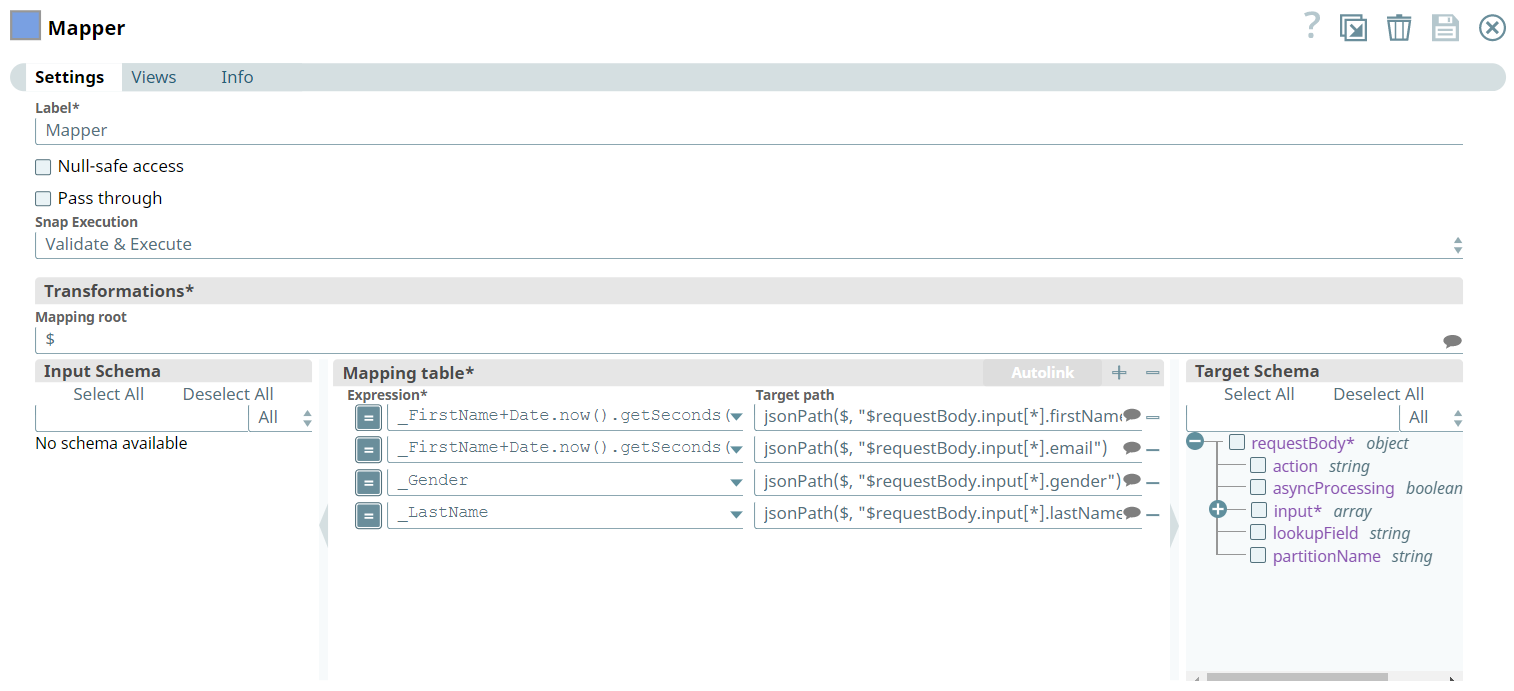Image resolution: width=1514 pixels, height=691 pixels.
Task: Check the requestBody schema checkbox
Action: click(1237, 442)
